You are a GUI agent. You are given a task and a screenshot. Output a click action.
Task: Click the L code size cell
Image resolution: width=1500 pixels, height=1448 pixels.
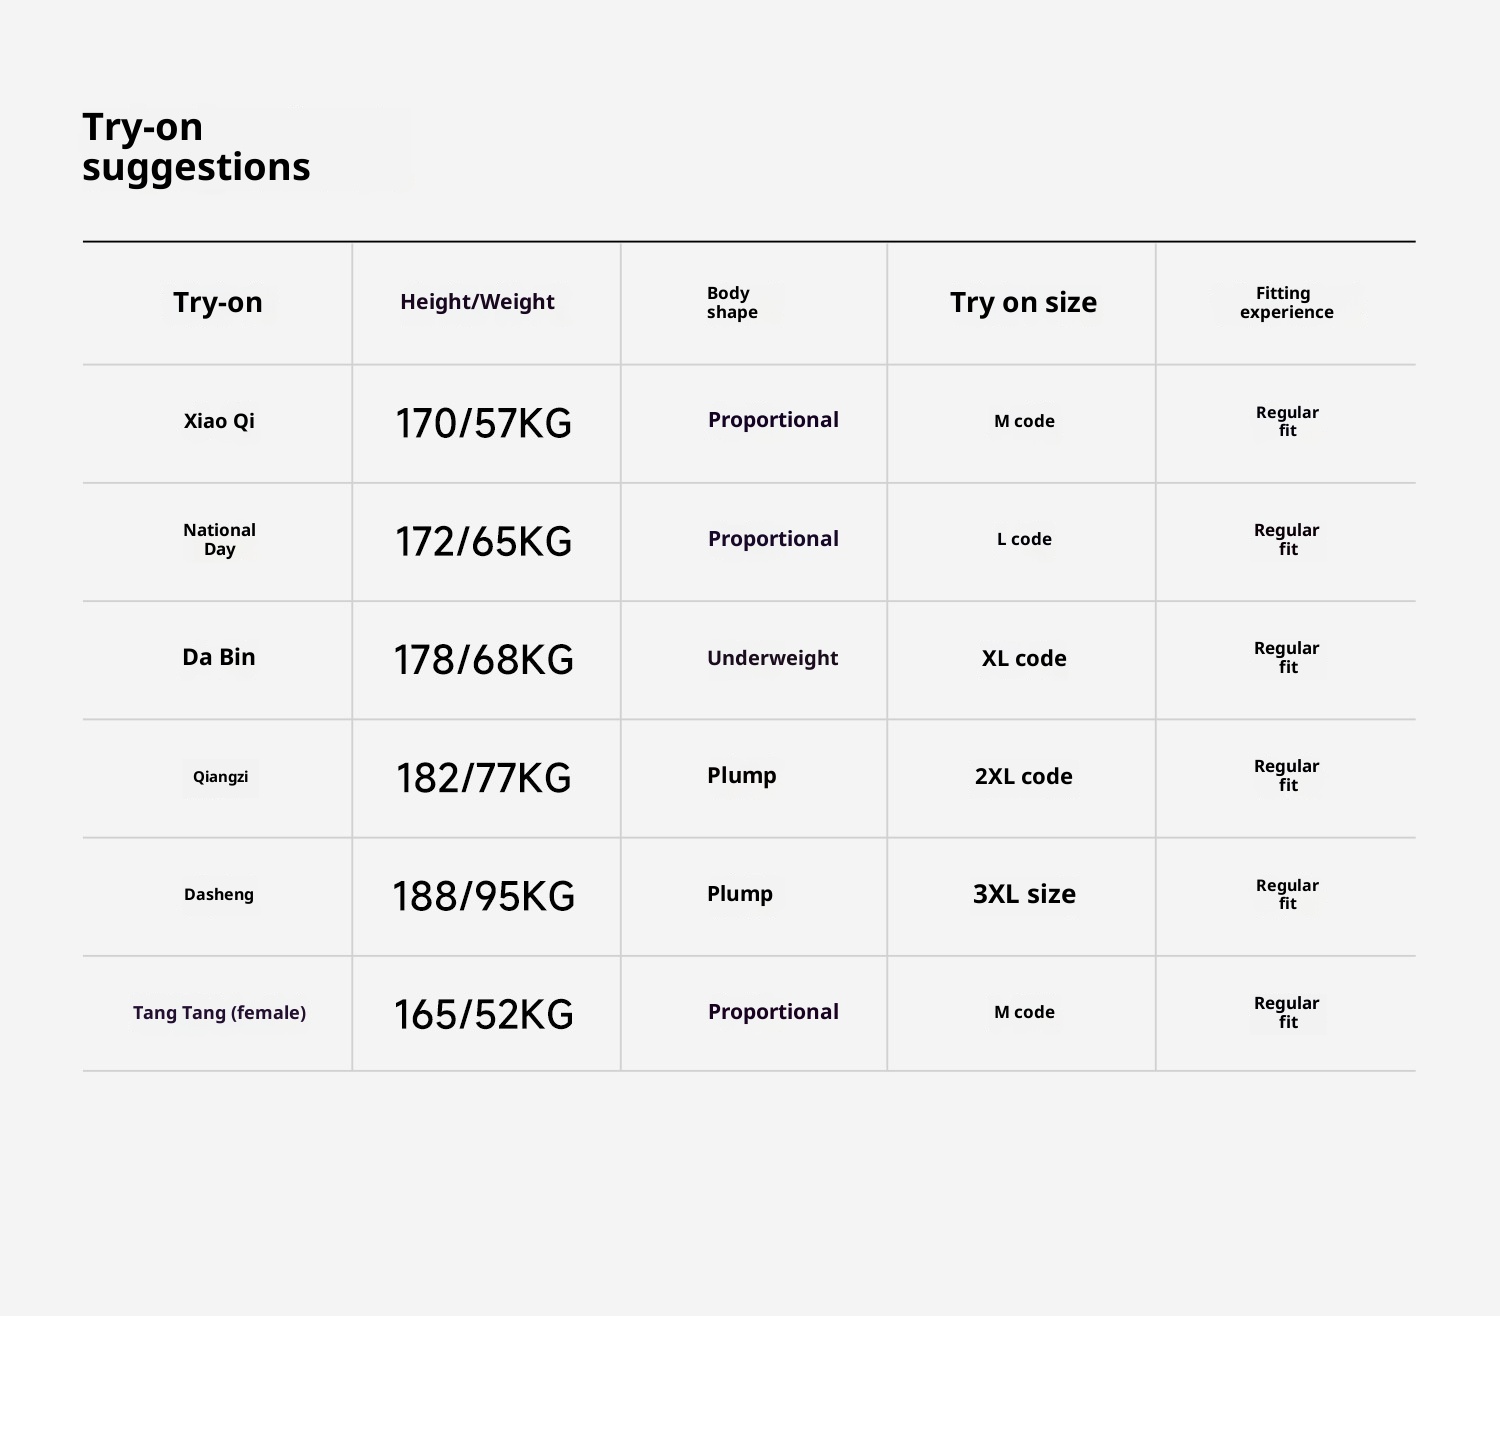1024,539
